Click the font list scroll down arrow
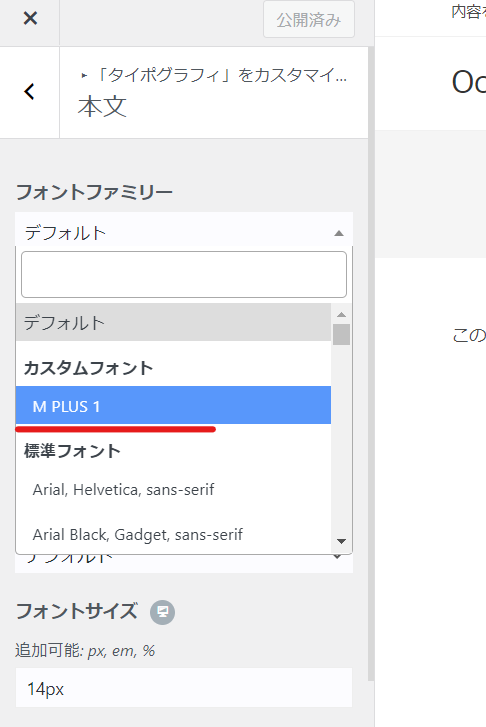Screen dimensions: 486x727 341,541
